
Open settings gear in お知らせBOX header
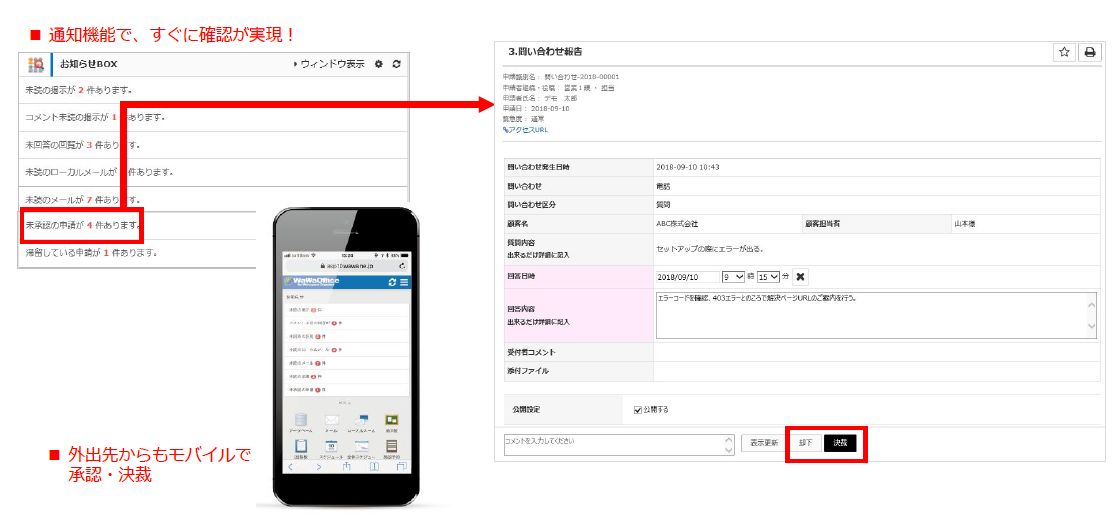(x=378, y=64)
